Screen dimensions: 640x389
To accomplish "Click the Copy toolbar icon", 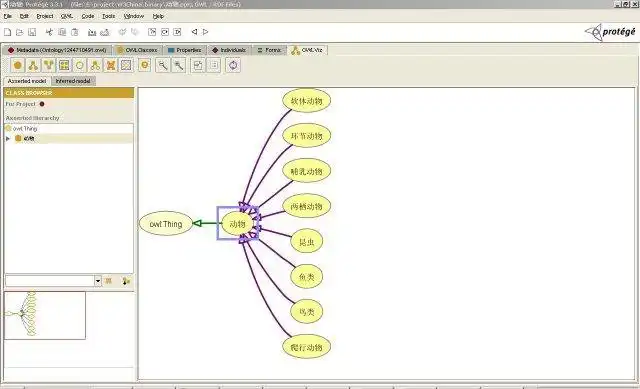I will (62, 32).
